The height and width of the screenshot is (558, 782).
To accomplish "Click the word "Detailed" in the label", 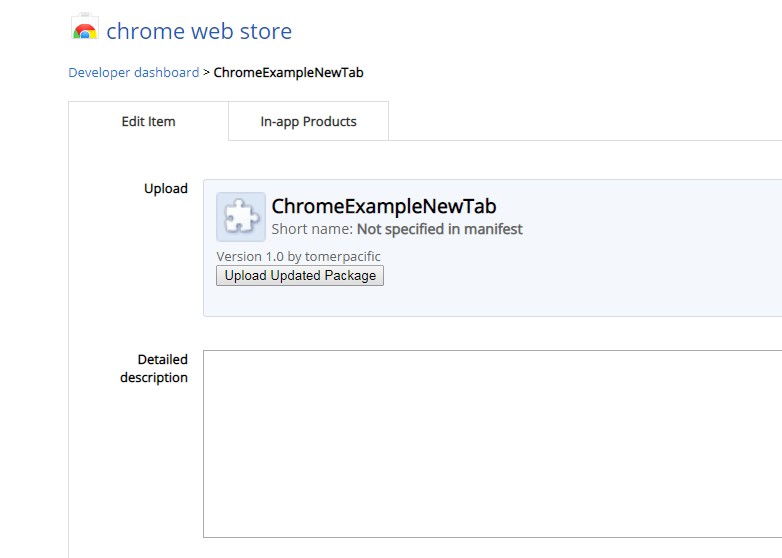I will 162,359.
